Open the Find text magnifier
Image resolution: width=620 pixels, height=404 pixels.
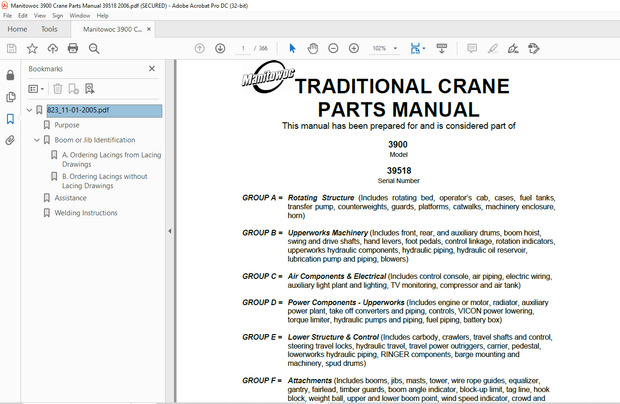[94, 49]
